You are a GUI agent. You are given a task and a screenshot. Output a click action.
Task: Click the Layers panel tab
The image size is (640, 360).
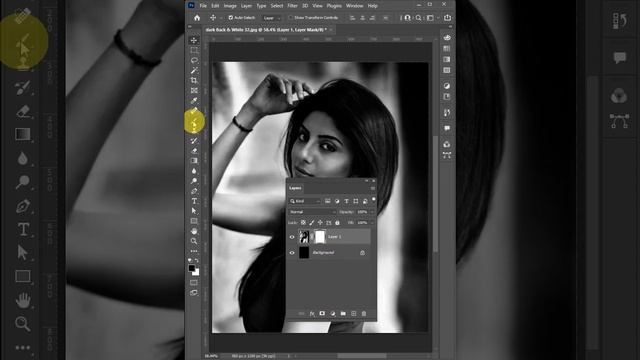tap(295, 188)
